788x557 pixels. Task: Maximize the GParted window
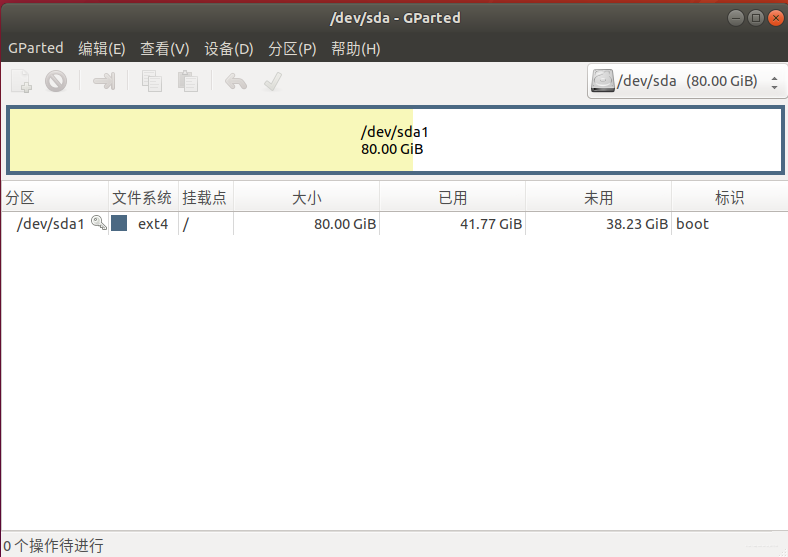coord(755,19)
